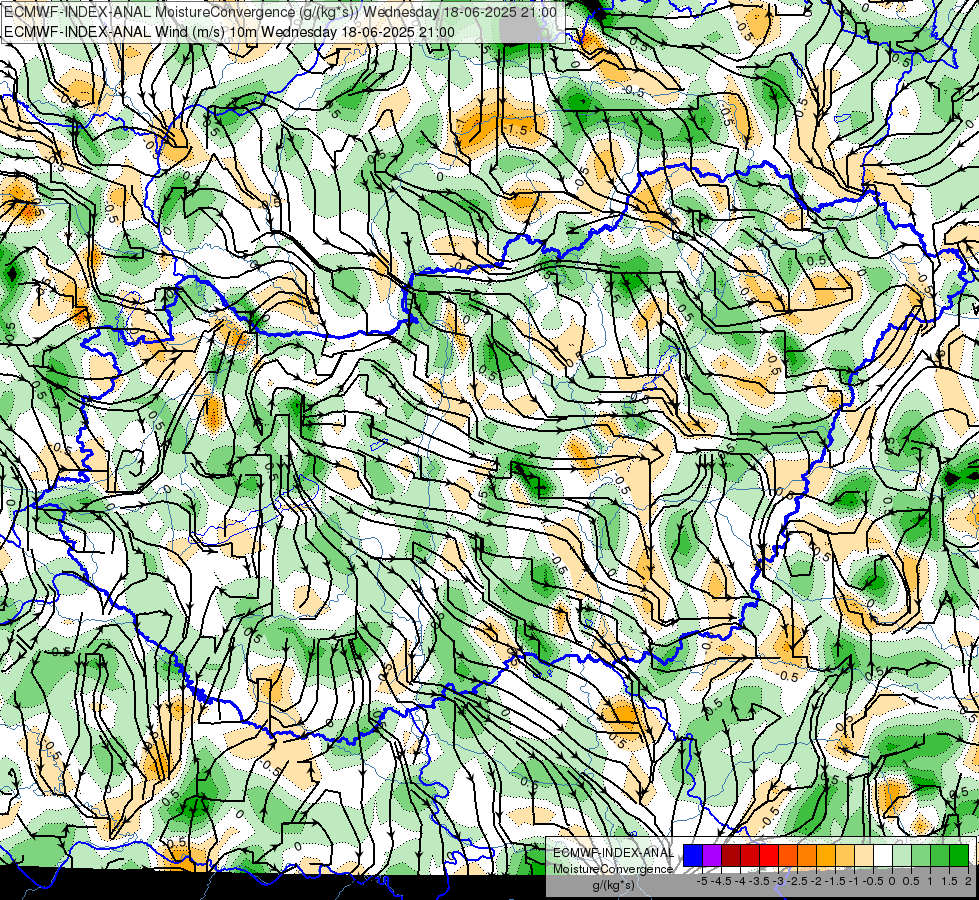Image resolution: width=979 pixels, height=900 pixels.
Task: Click the legend tick label 0
Action: point(892,881)
